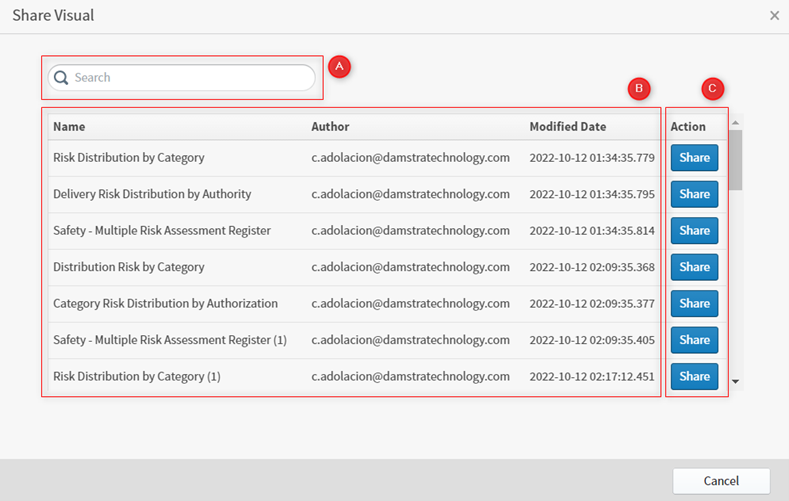The image size is (789, 501).
Task: Click the Action column header
Action: click(x=688, y=127)
